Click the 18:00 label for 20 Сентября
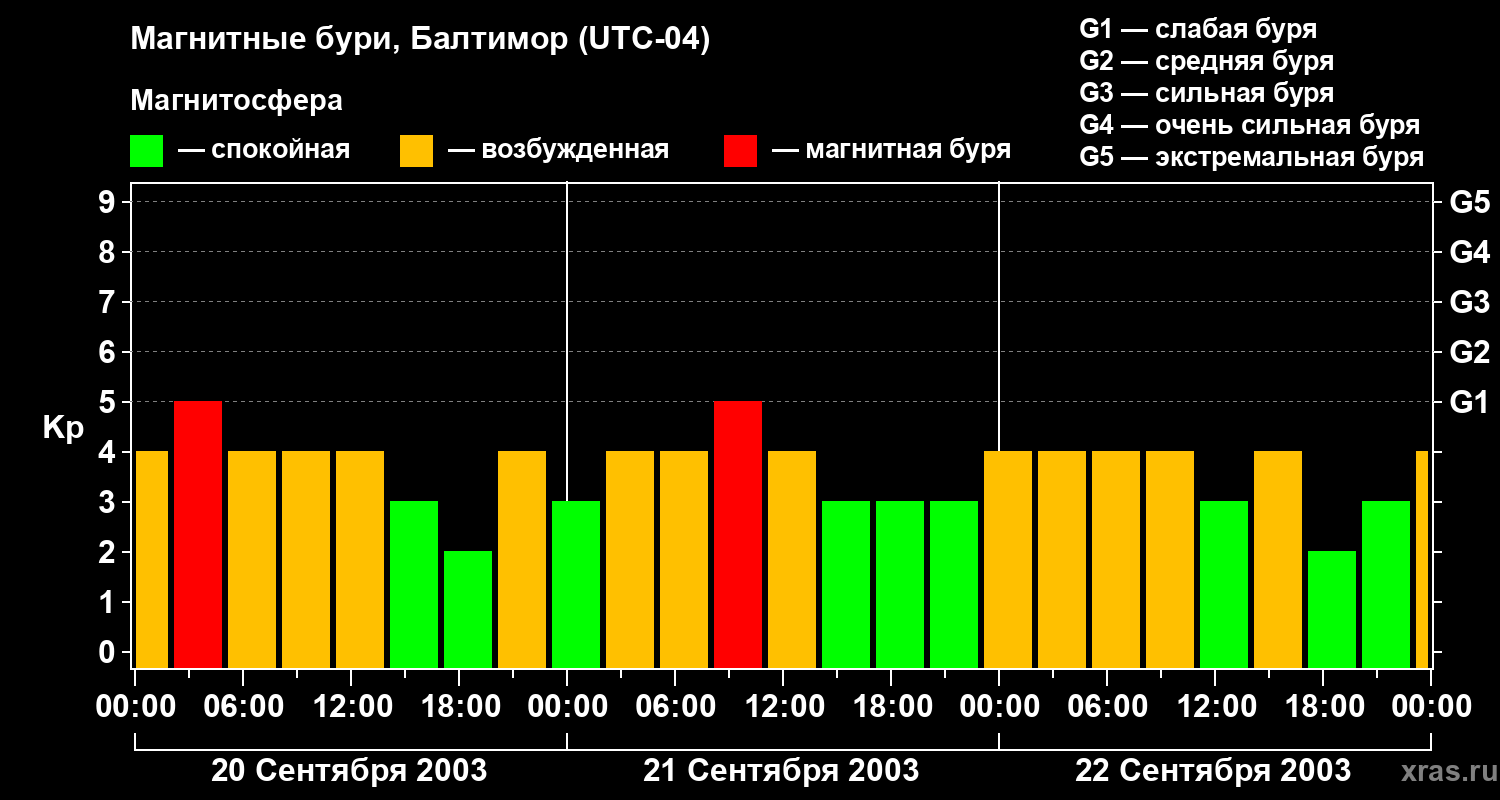Image resolution: width=1500 pixels, height=800 pixels. [x=459, y=706]
